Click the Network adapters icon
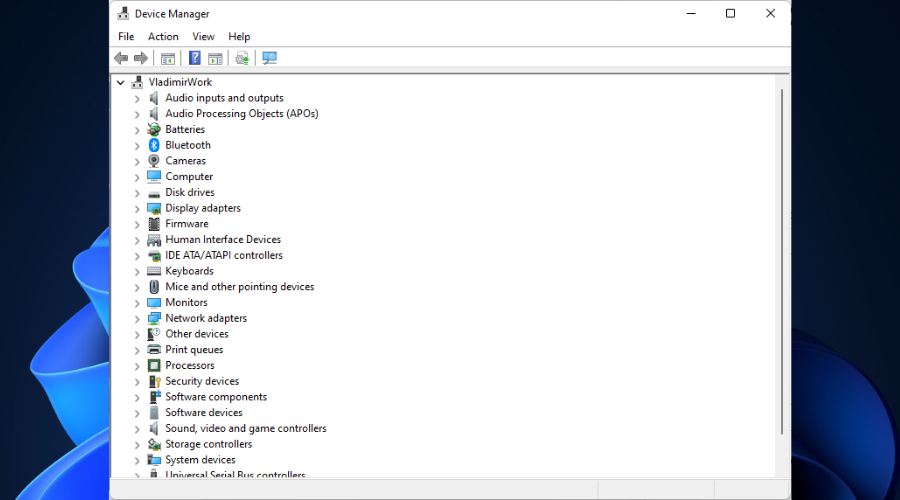Image resolution: width=900 pixels, height=500 pixels. [x=154, y=318]
